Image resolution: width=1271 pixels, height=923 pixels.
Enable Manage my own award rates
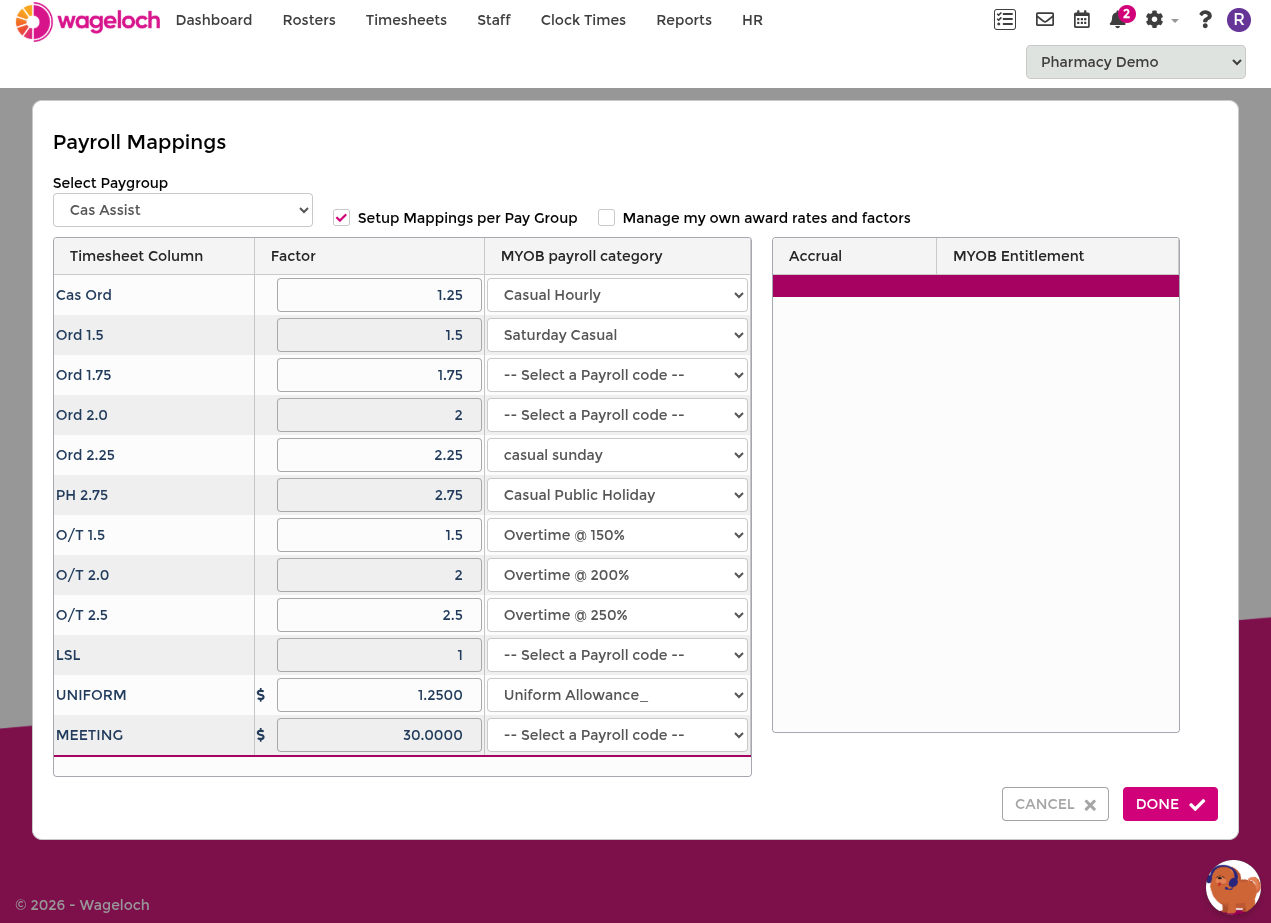click(x=606, y=217)
